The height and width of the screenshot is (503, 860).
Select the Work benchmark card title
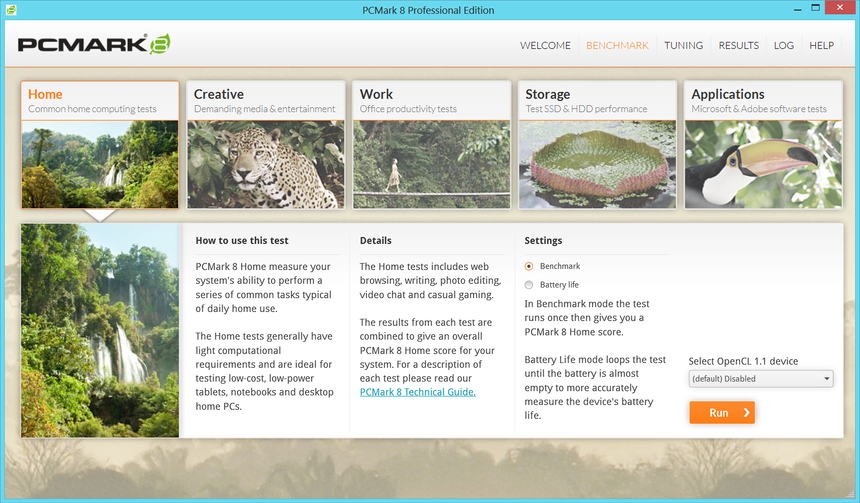coord(376,94)
